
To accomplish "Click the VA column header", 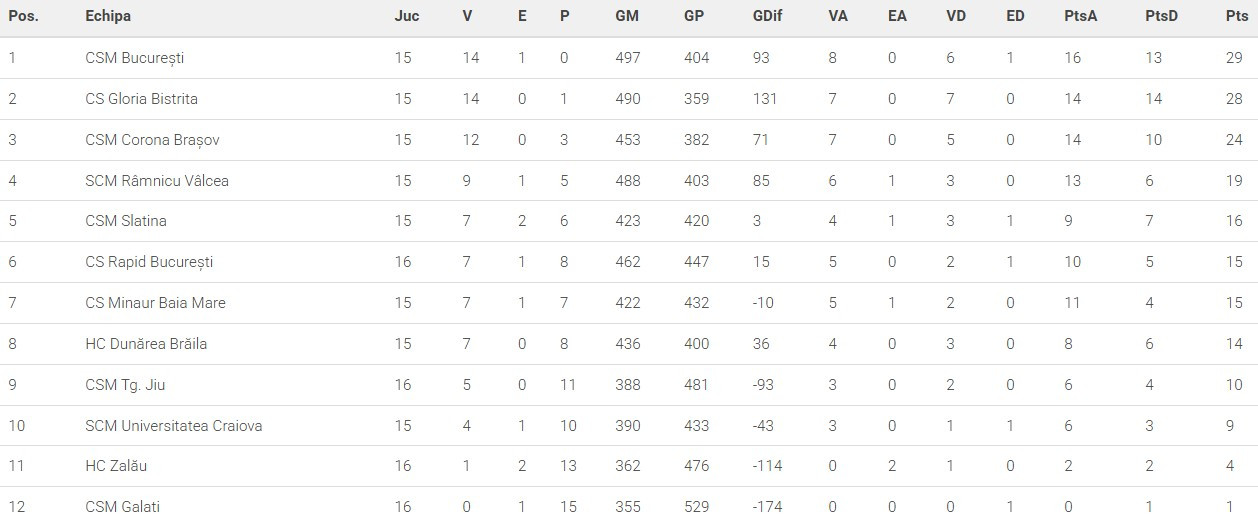I will click(838, 16).
